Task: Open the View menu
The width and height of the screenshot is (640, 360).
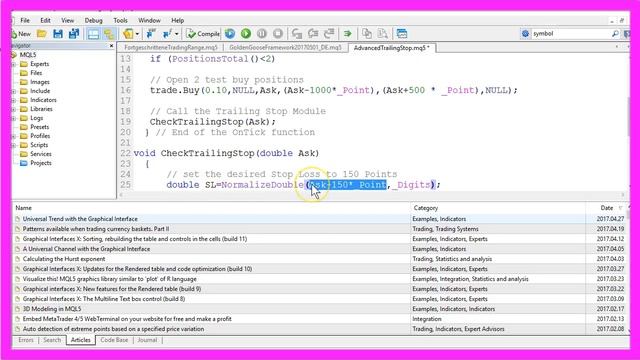Action: [67, 20]
